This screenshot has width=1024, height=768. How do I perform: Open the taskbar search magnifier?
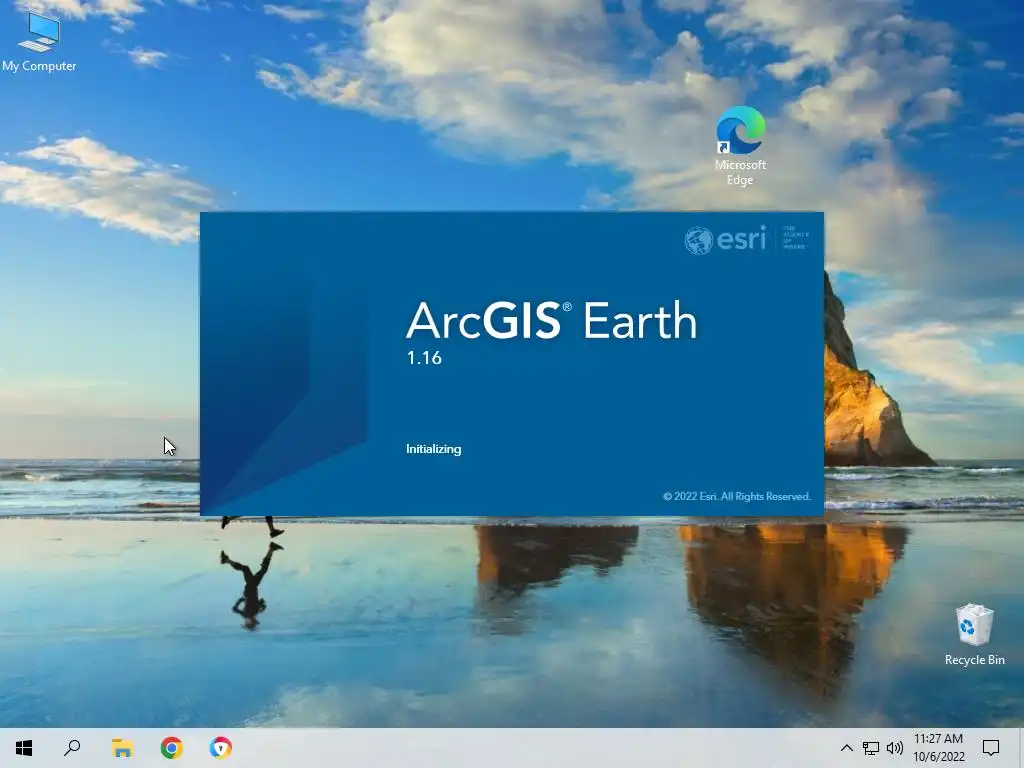72,748
